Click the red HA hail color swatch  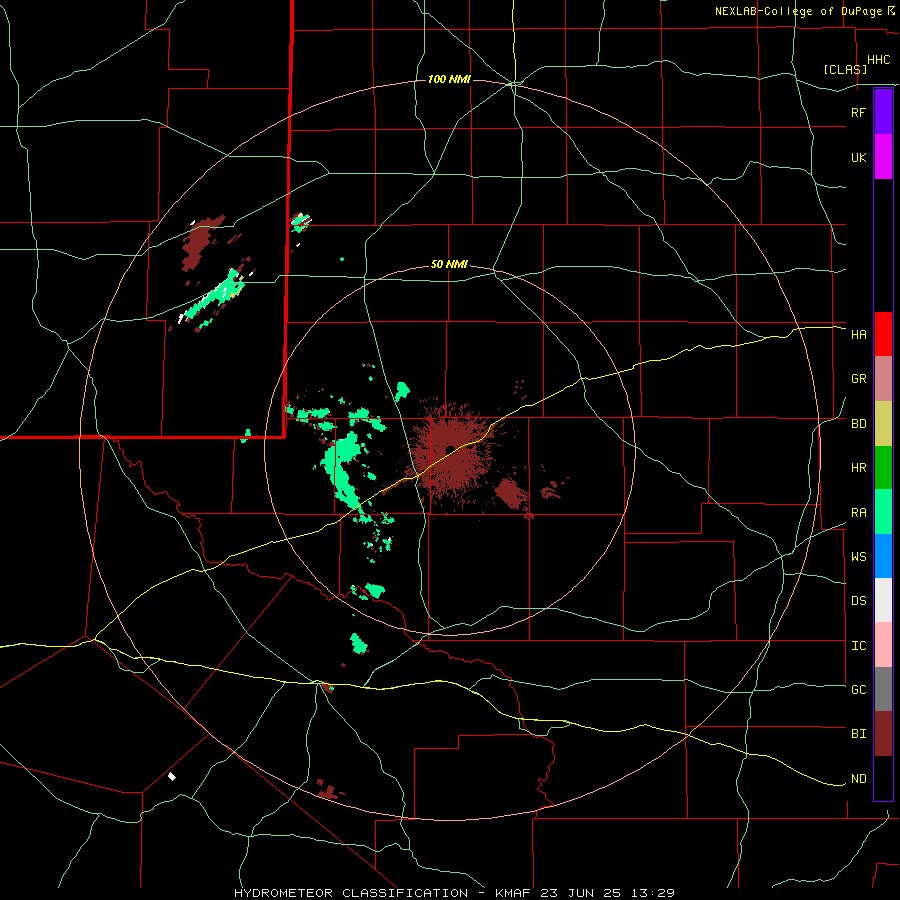(x=883, y=334)
